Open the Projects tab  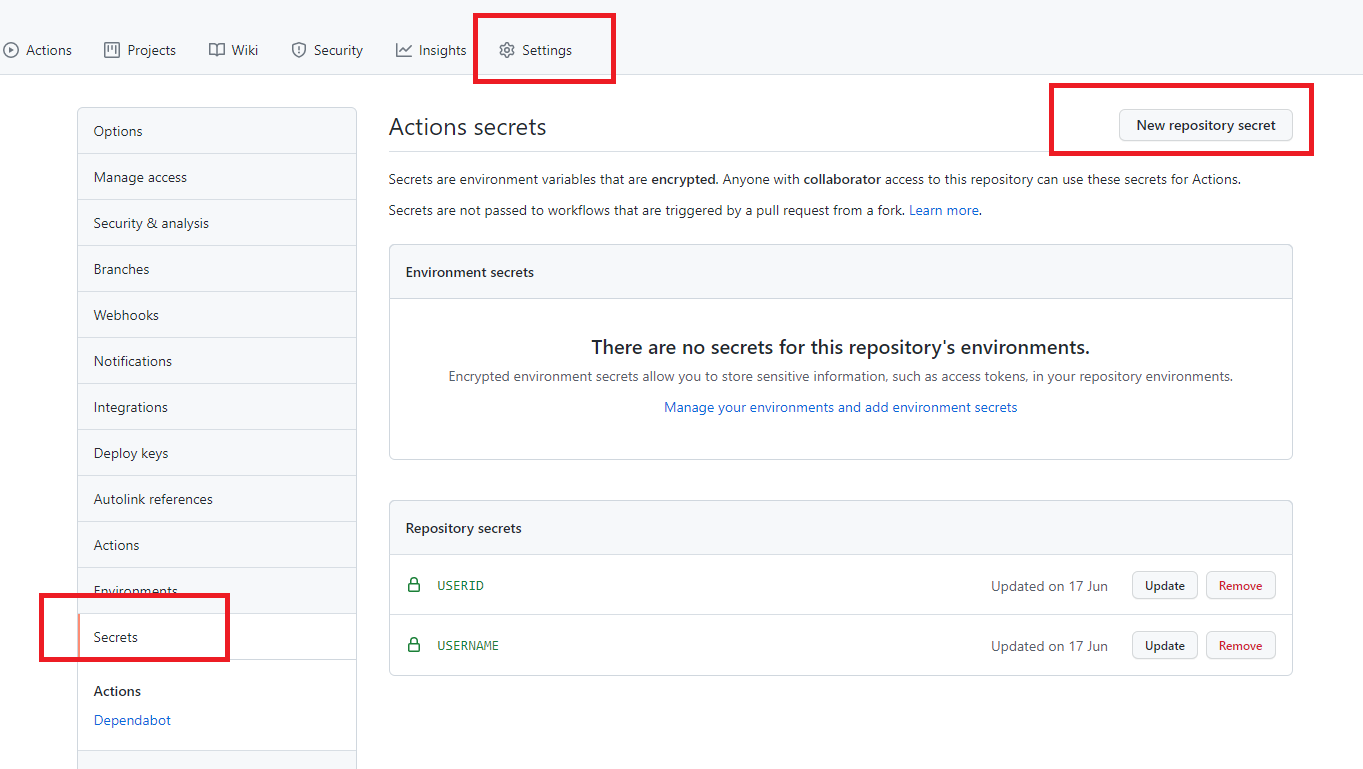click(140, 50)
